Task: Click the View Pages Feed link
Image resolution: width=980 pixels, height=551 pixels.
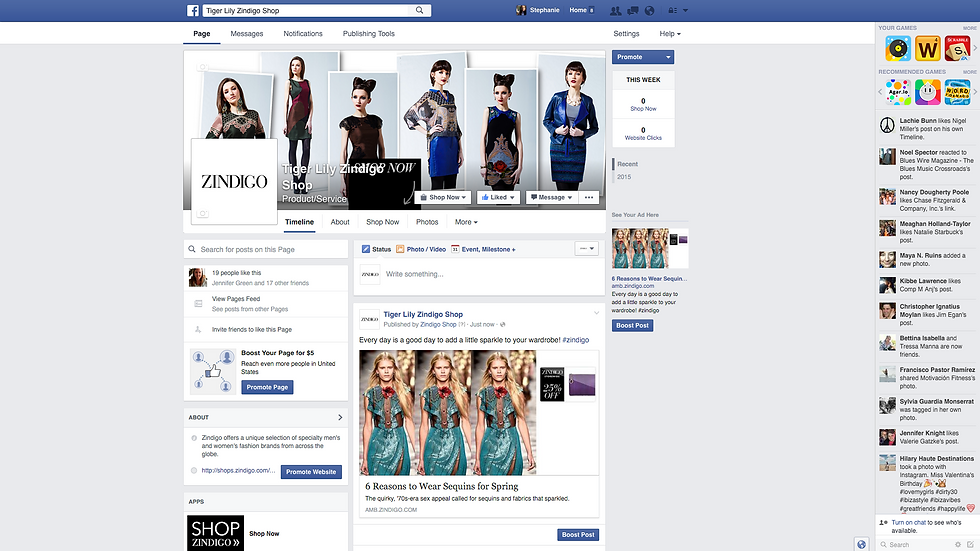Action: point(236,299)
